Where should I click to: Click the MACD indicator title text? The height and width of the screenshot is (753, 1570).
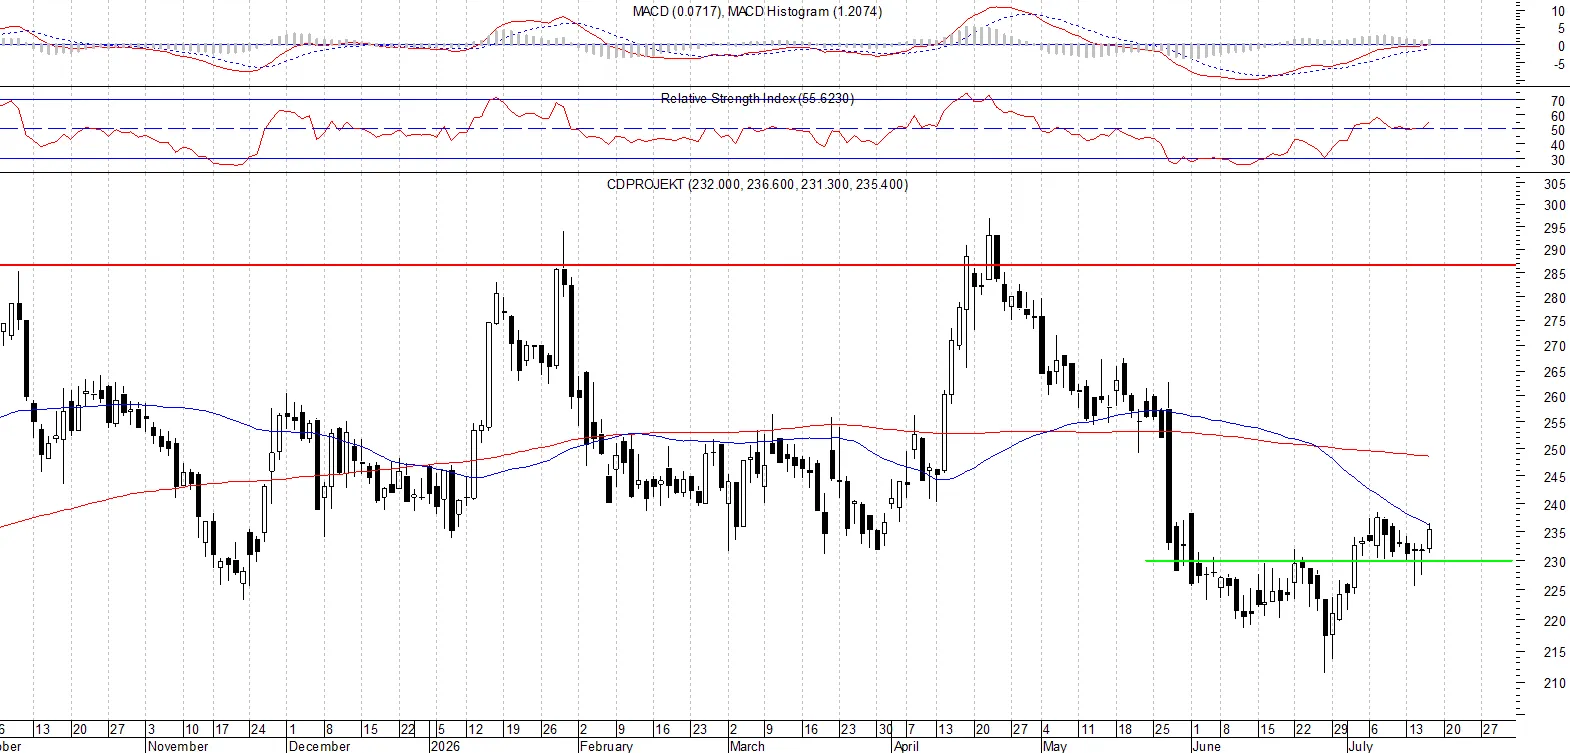click(x=757, y=11)
